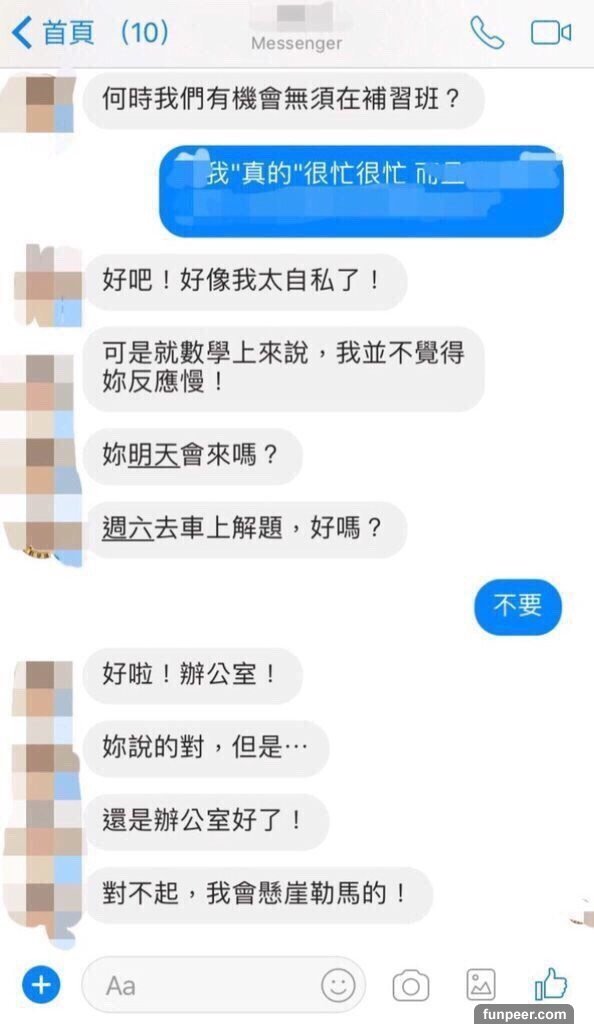
Task: Start a video call with camera icon
Action: coord(551,33)
